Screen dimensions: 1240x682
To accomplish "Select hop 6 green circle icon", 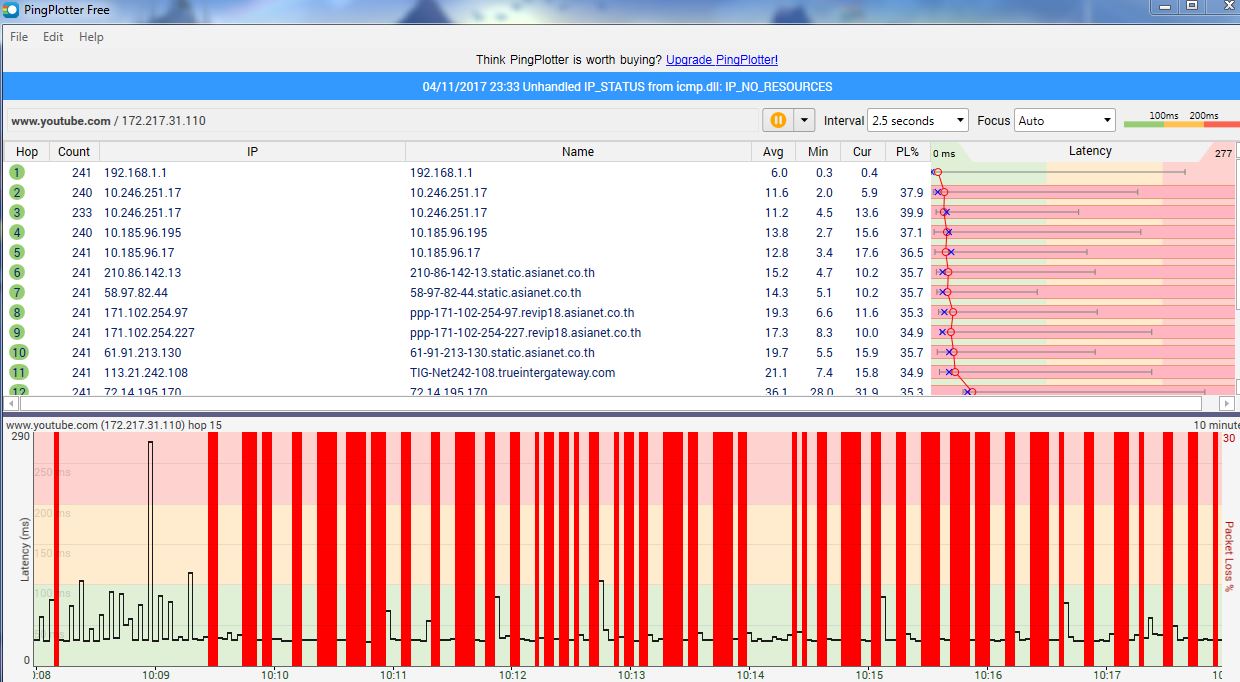I will click(x=17, y=272).
